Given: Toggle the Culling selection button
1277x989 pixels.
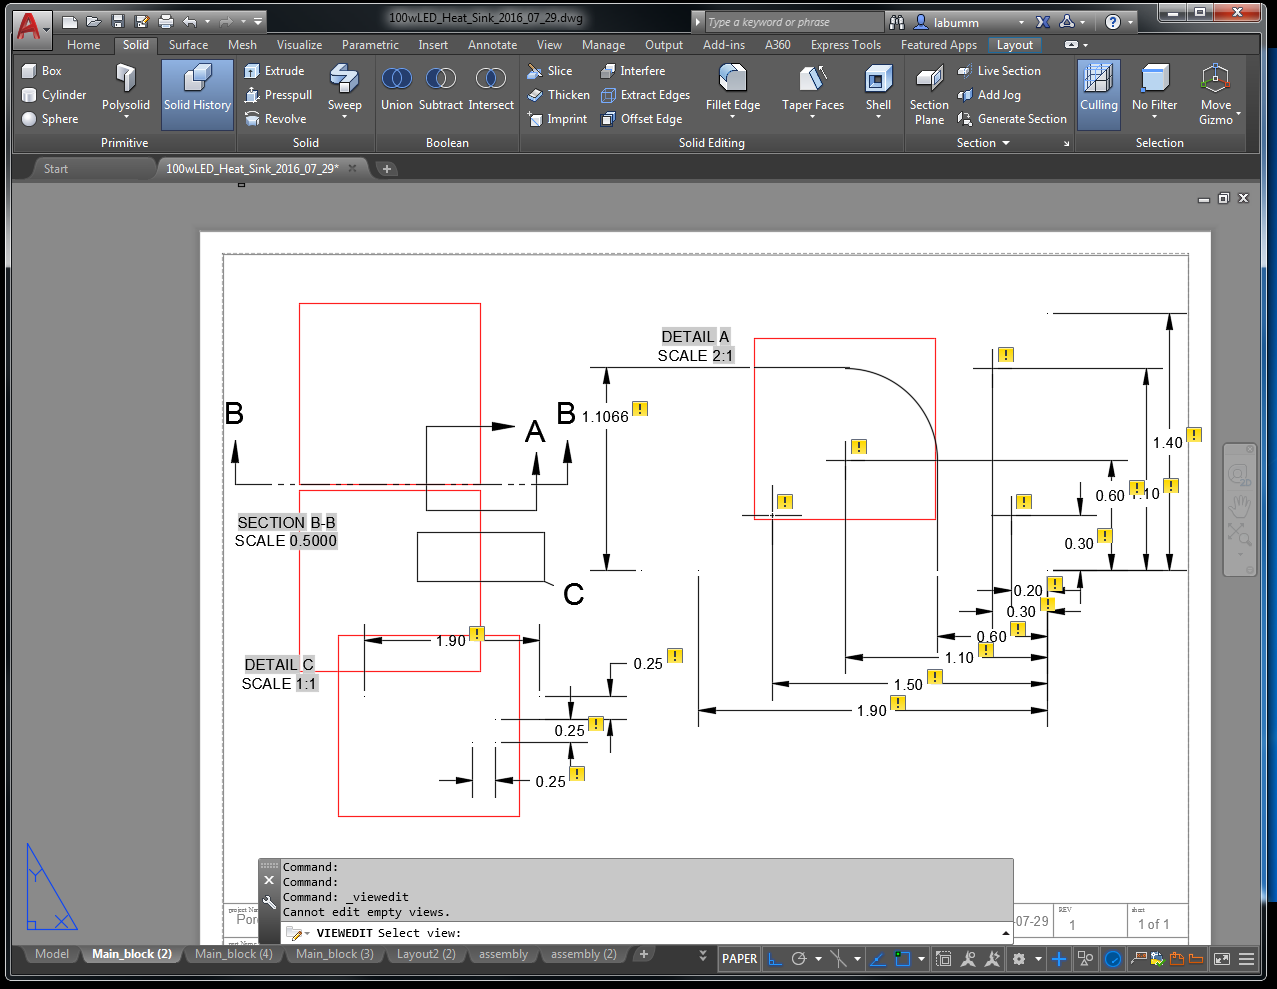Looking at the screenshot, I should click(1099, 93).
